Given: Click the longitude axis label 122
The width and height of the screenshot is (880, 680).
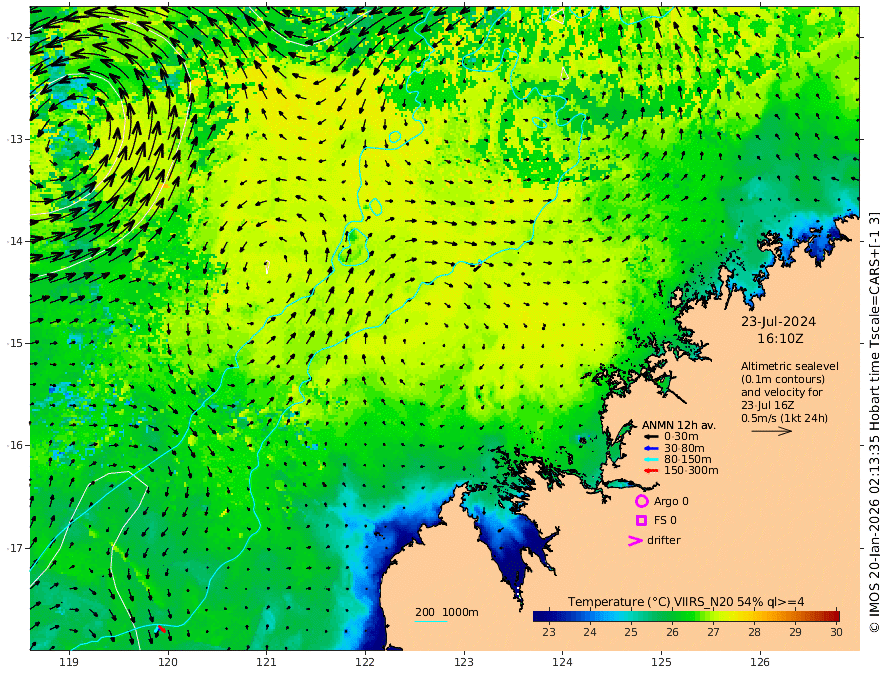Looking at the screenshot, I should coord(365,663).
